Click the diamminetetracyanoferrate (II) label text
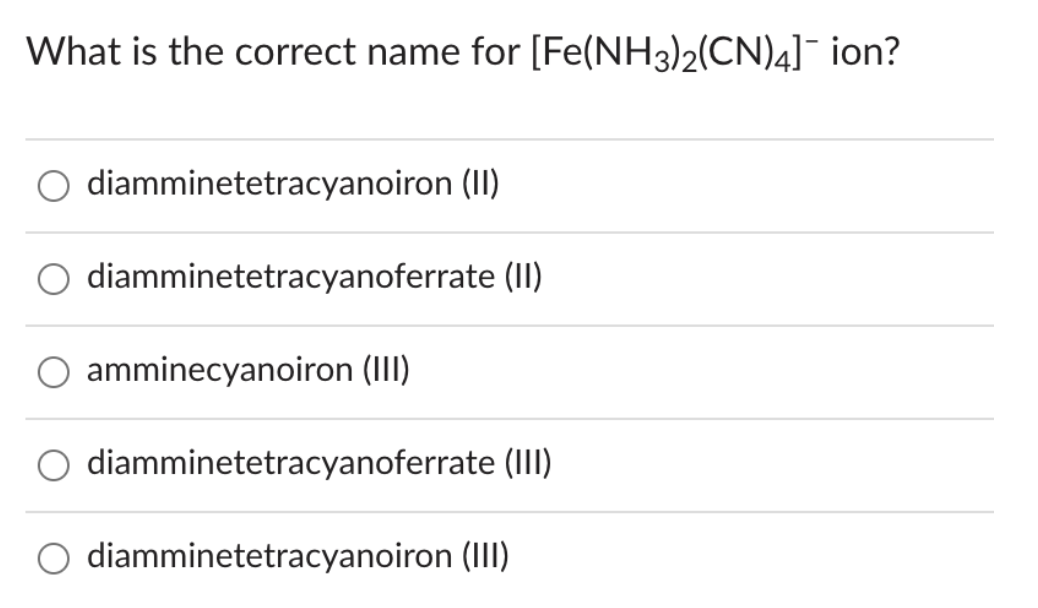This screenshot has height=608, width=1038. [x=314, y=277]
